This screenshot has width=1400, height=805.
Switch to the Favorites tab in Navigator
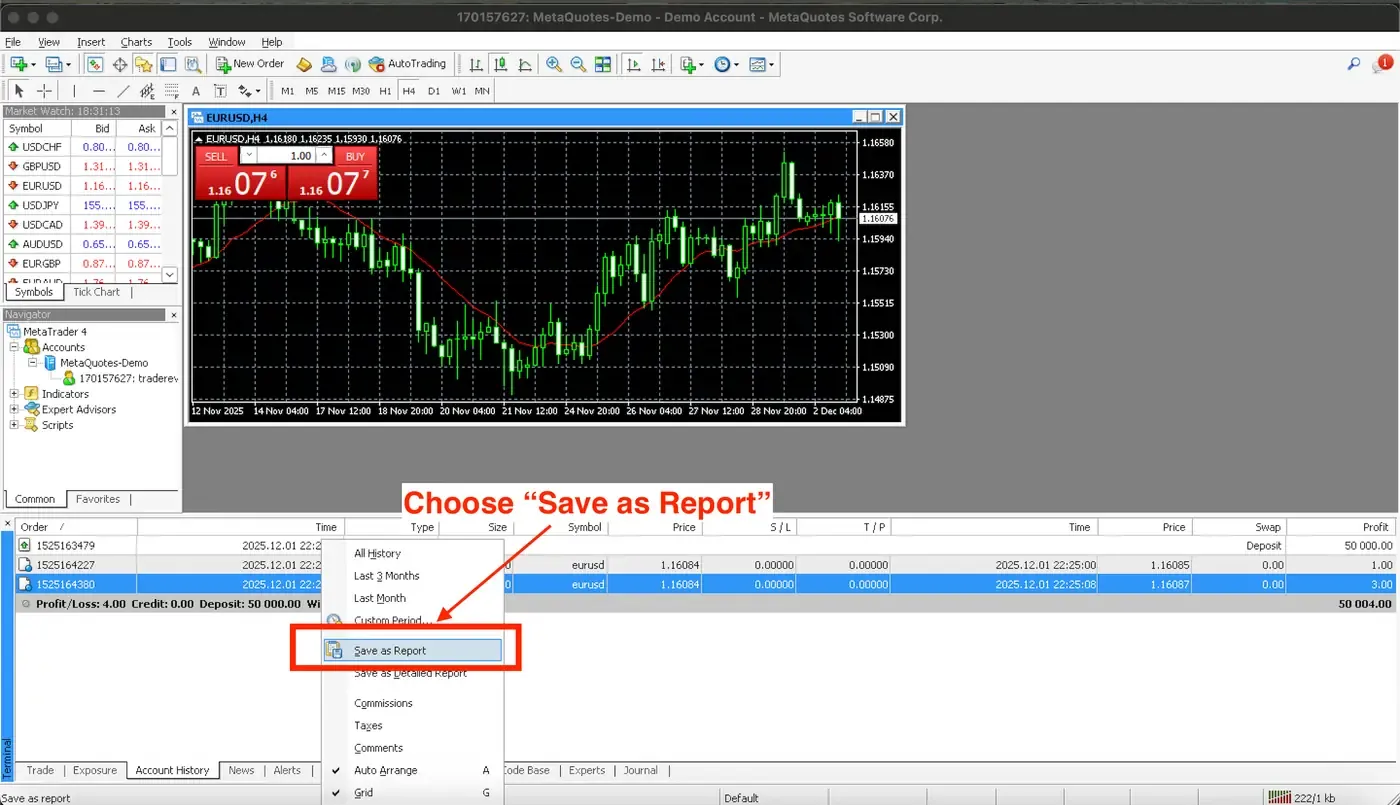click(98, 499)
